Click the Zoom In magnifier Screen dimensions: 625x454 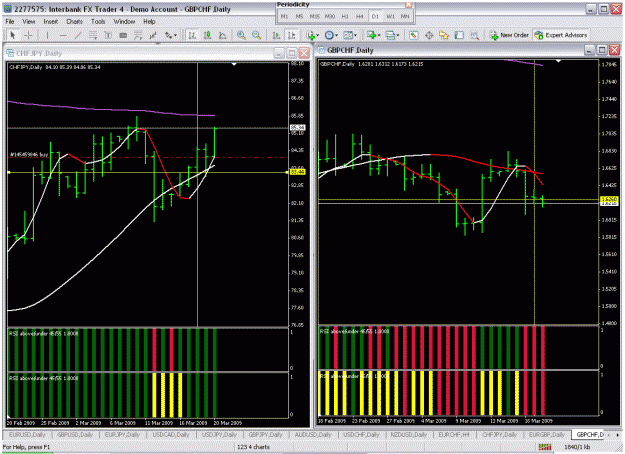[241, 35]
